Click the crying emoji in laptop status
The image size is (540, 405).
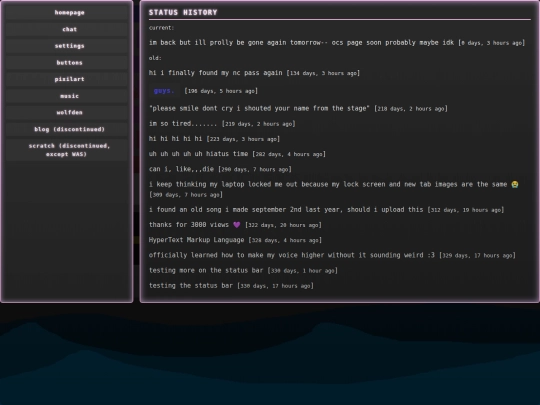[515, 184]
